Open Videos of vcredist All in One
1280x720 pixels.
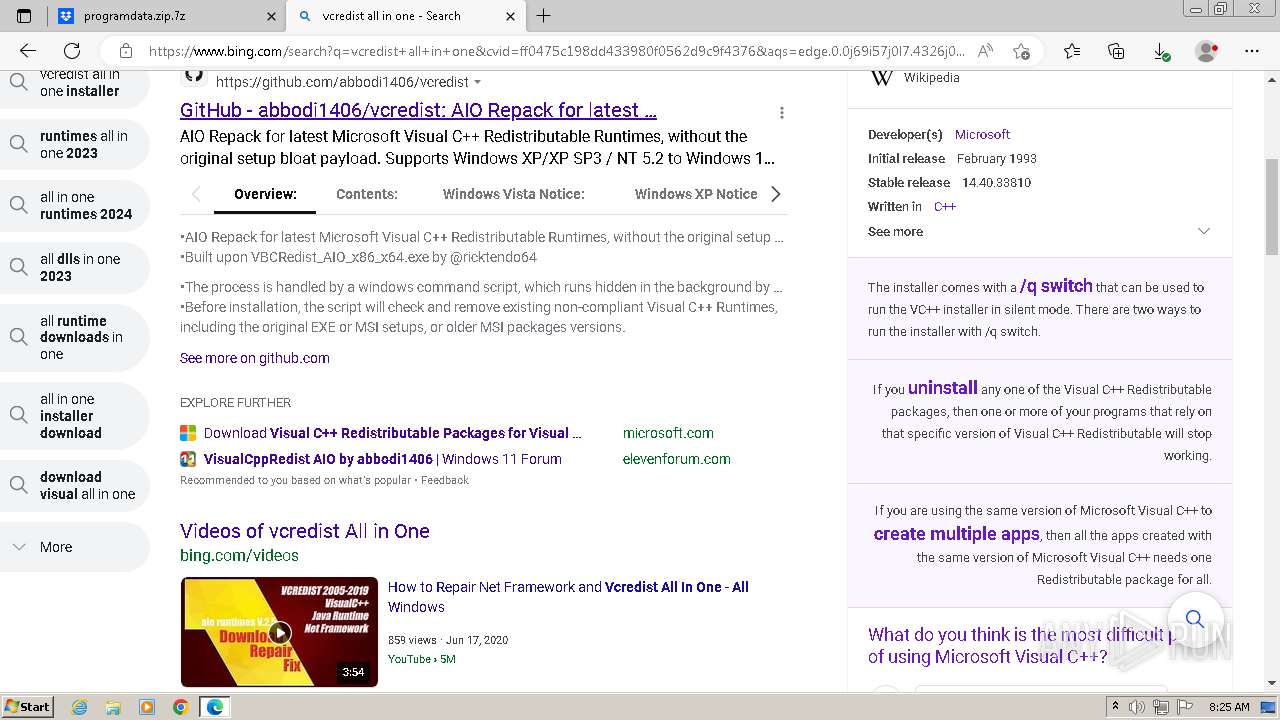(305, 531)
